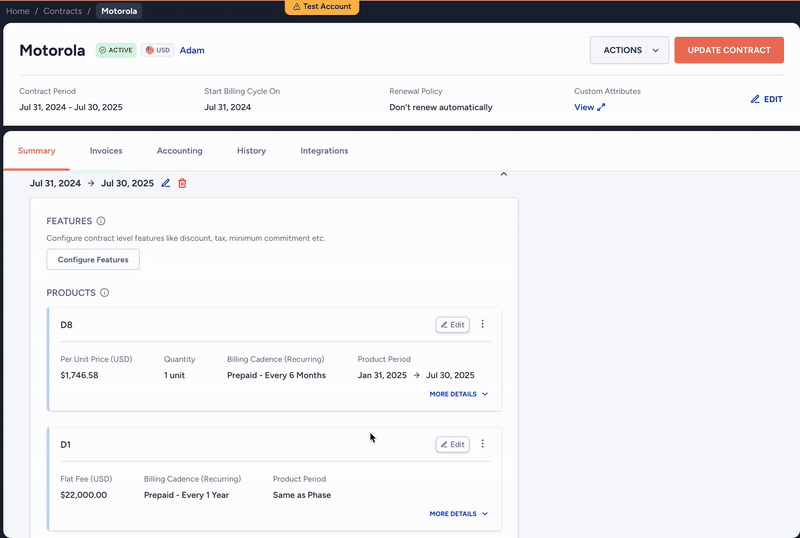The image size is (800, 538).
Task: Open the three-dot menu for product D1
Action: coord(483,444)
